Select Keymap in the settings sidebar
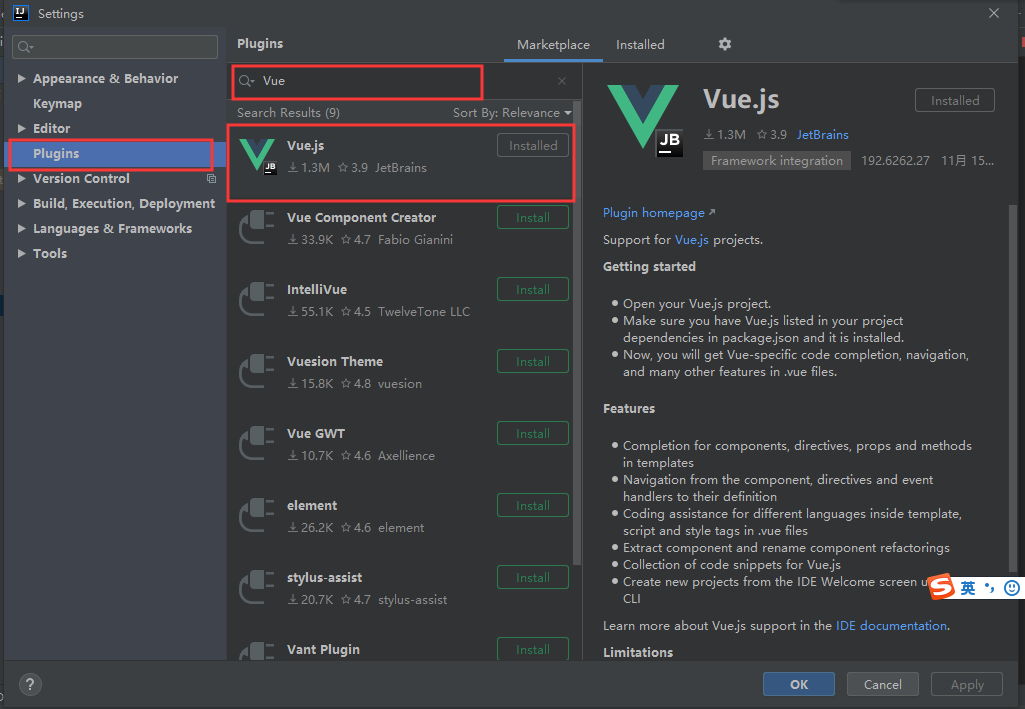Image resolution: width=1025 pixels, height=709 pixels. (57, 103)
